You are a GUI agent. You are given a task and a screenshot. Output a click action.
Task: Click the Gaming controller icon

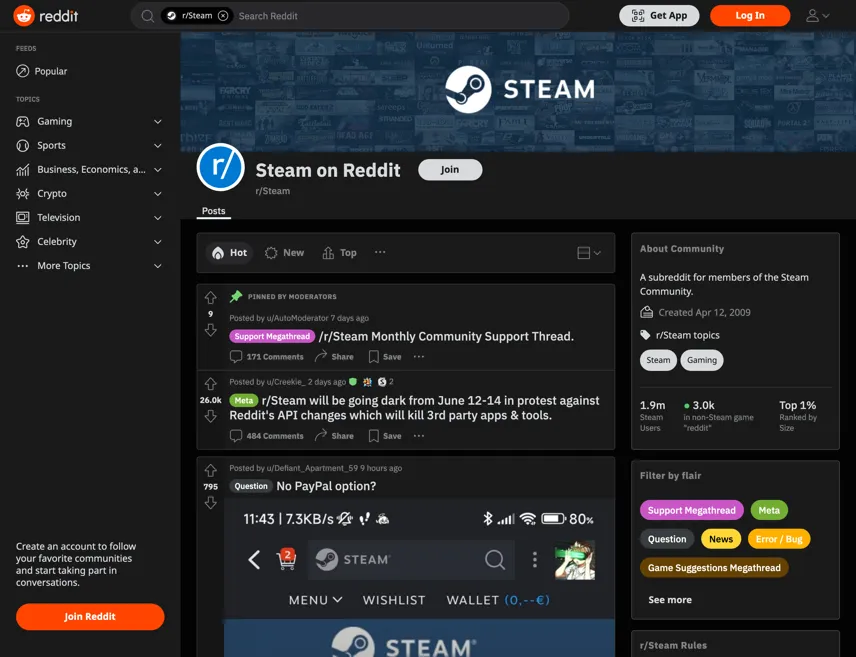[22, 121]
